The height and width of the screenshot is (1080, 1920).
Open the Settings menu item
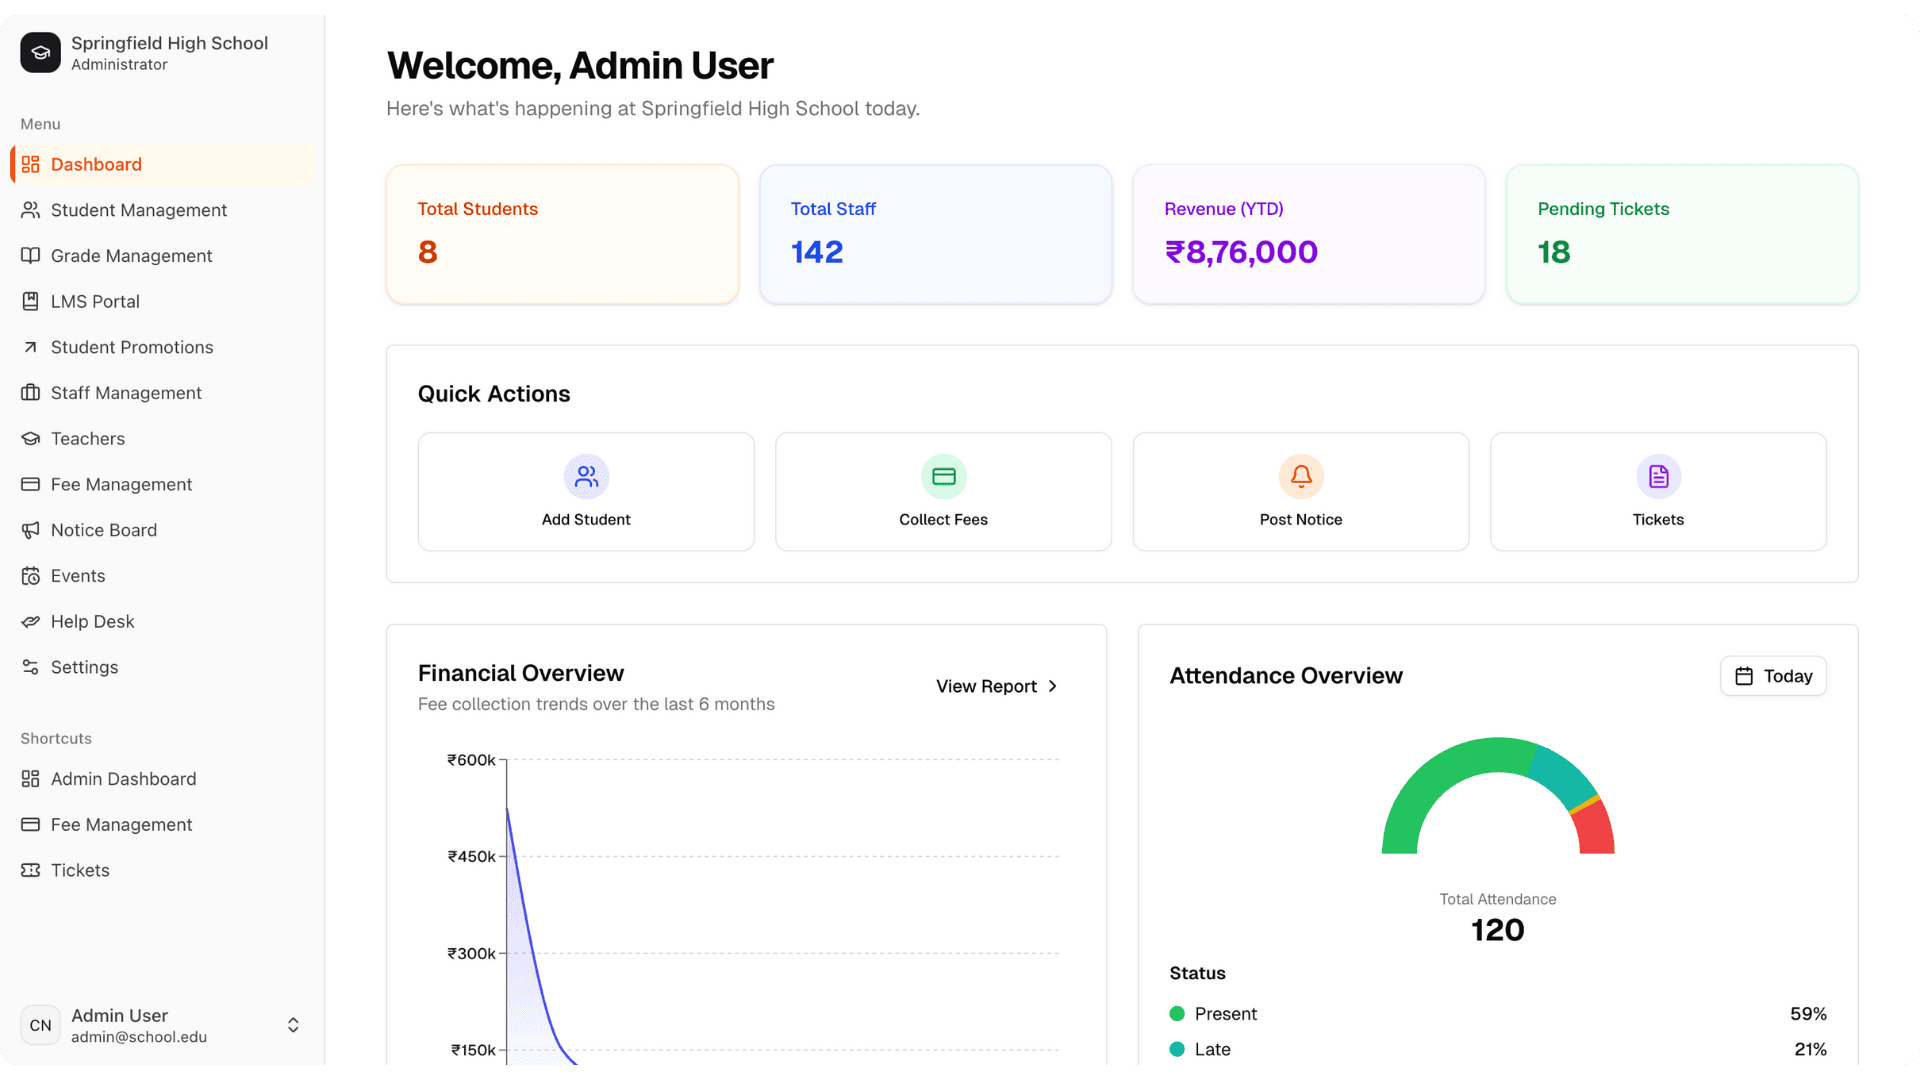coord(84,667)
